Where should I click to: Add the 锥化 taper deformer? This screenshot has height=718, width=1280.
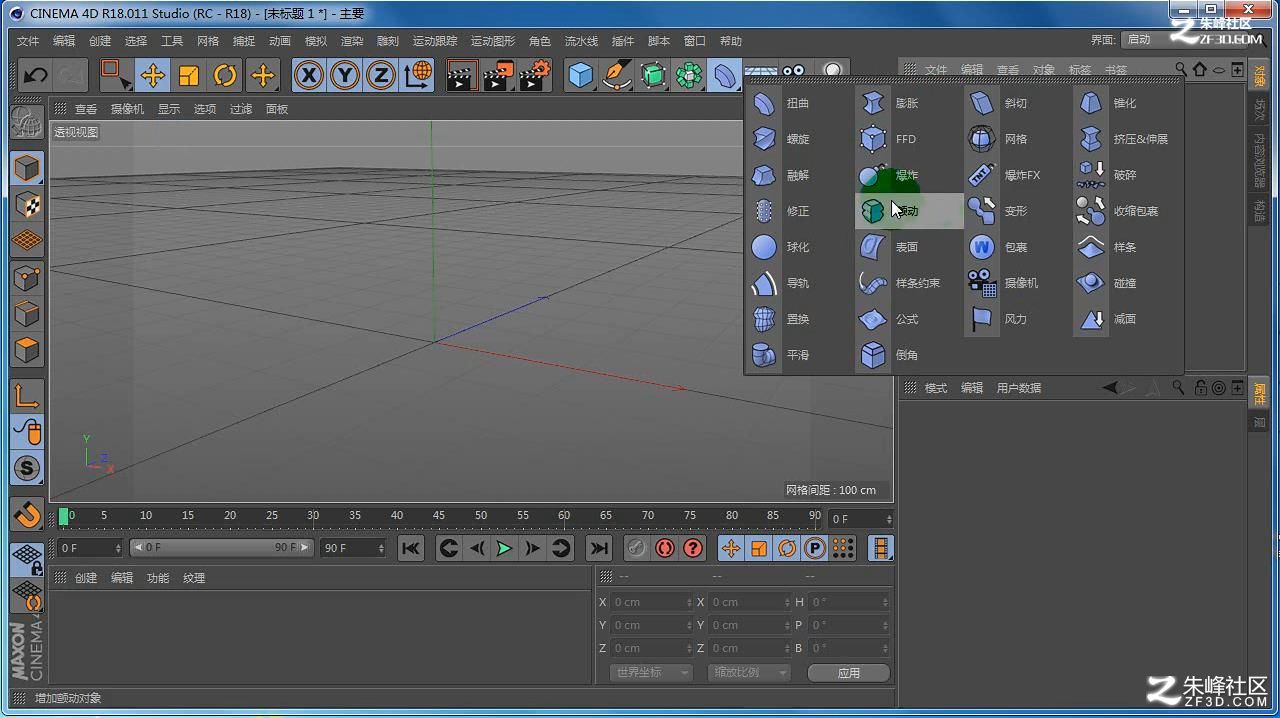1110,103
